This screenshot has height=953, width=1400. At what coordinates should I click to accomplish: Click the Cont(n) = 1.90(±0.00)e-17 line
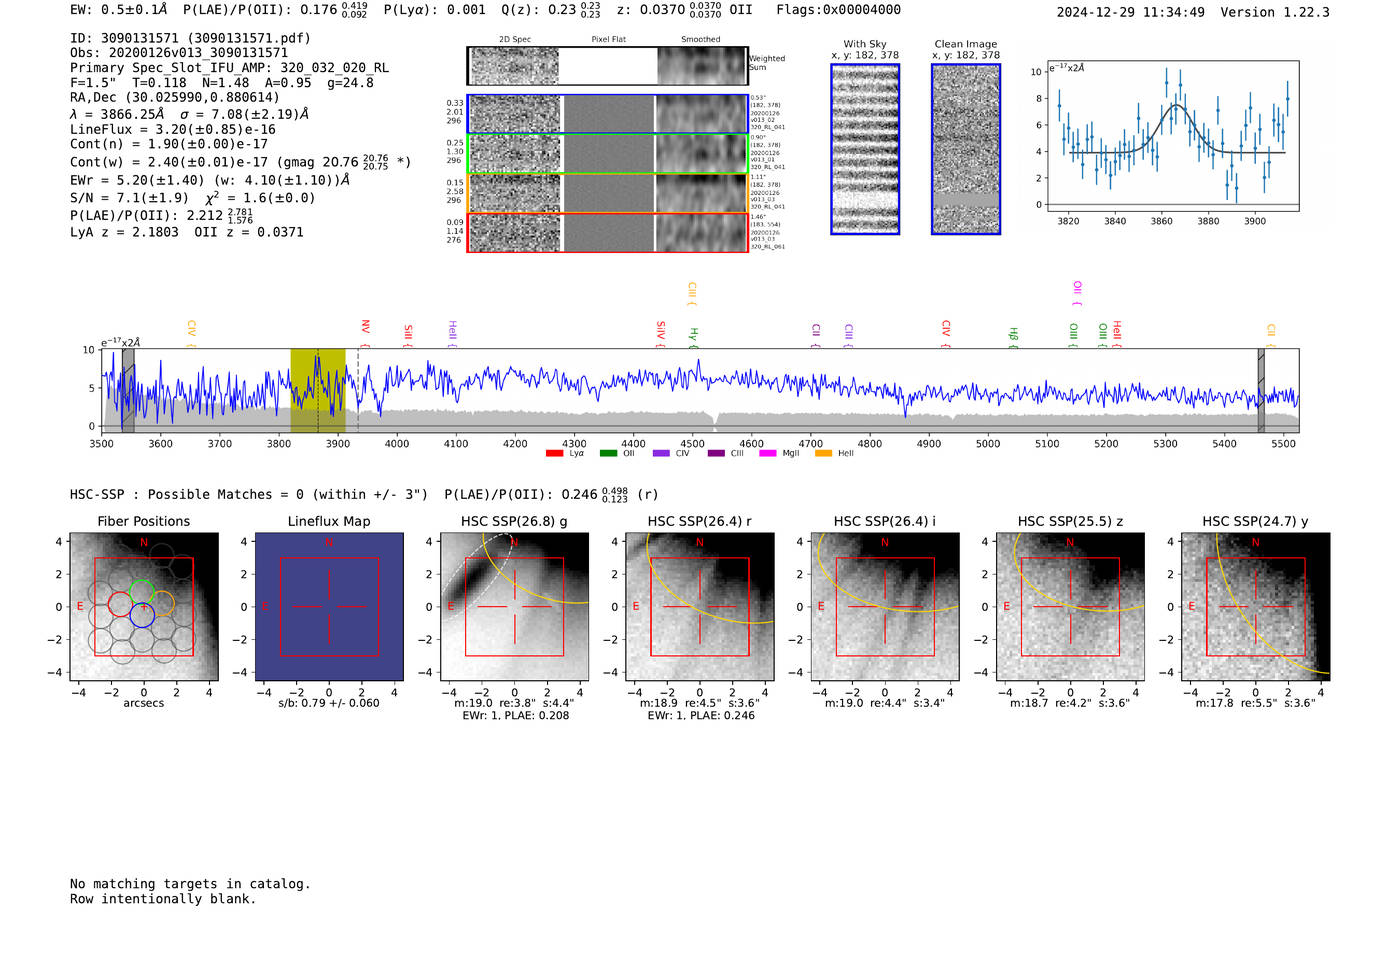(x=169, y=144)
